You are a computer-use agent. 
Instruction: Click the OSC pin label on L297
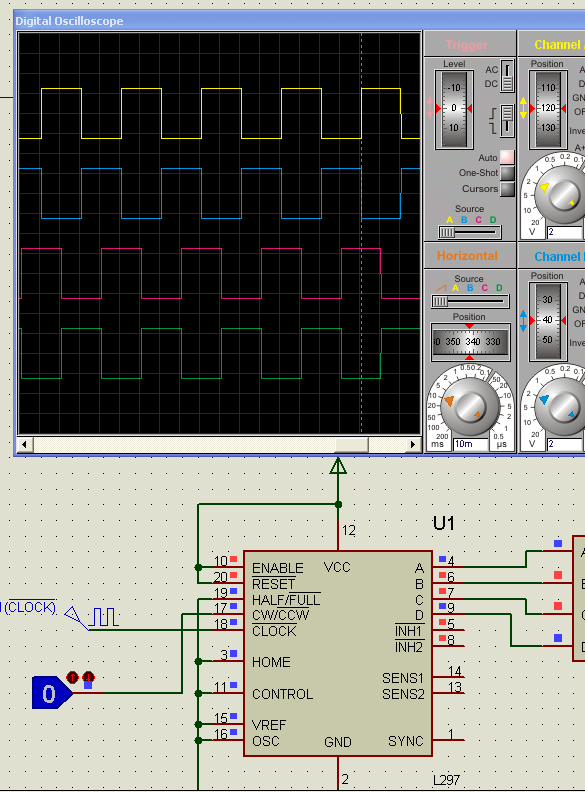[x=266, y=741]
